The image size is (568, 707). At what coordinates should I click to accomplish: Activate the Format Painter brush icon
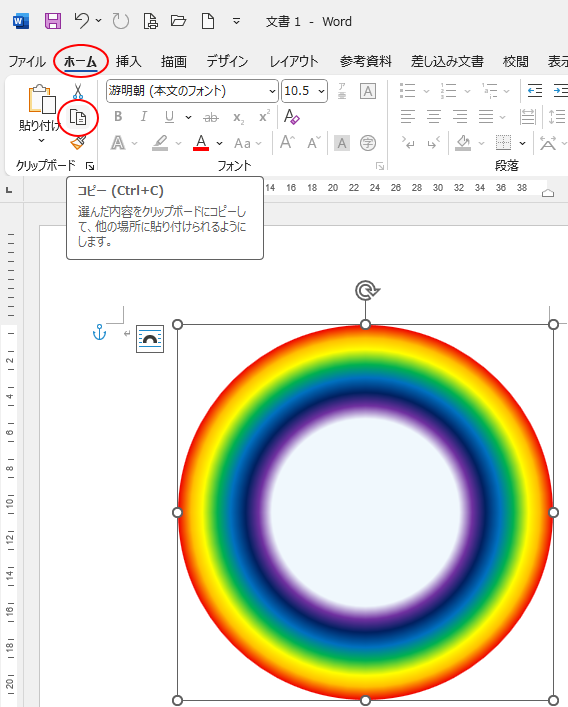[78, 142]
